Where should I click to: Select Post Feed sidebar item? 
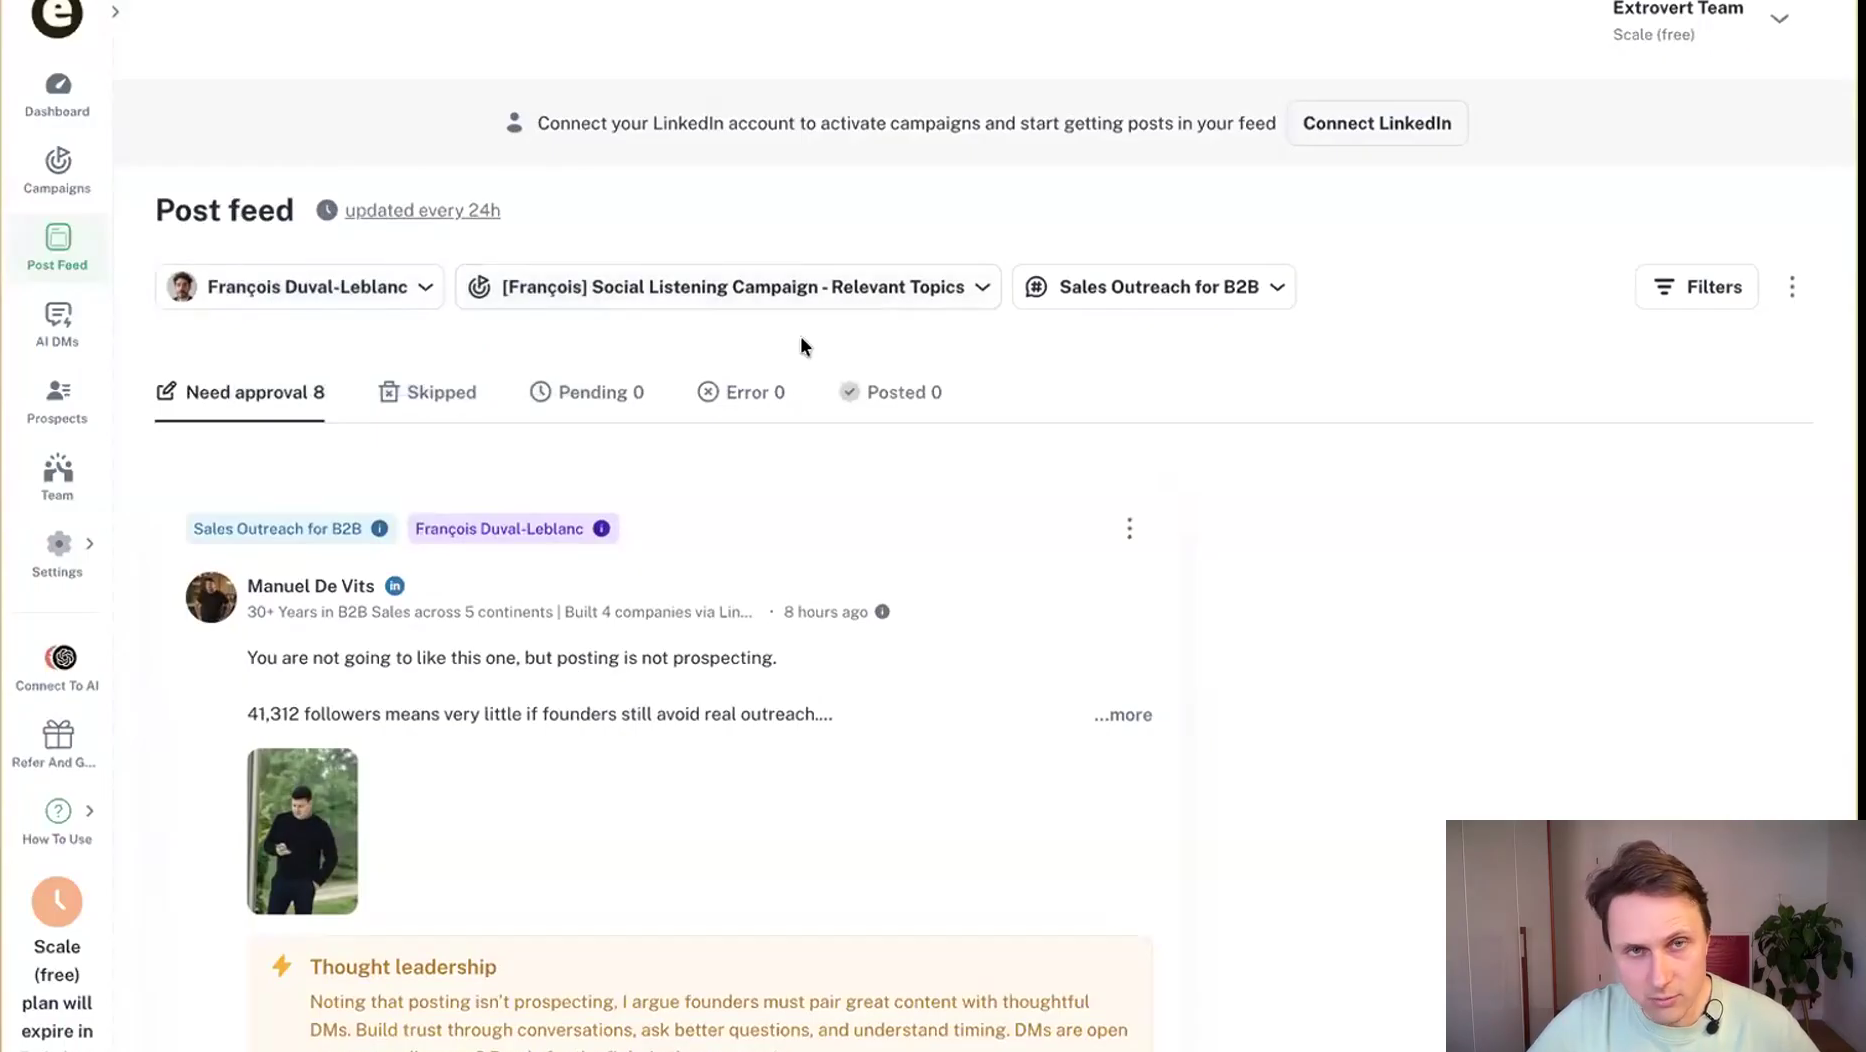pyautogui.click(x=57, y=247)
